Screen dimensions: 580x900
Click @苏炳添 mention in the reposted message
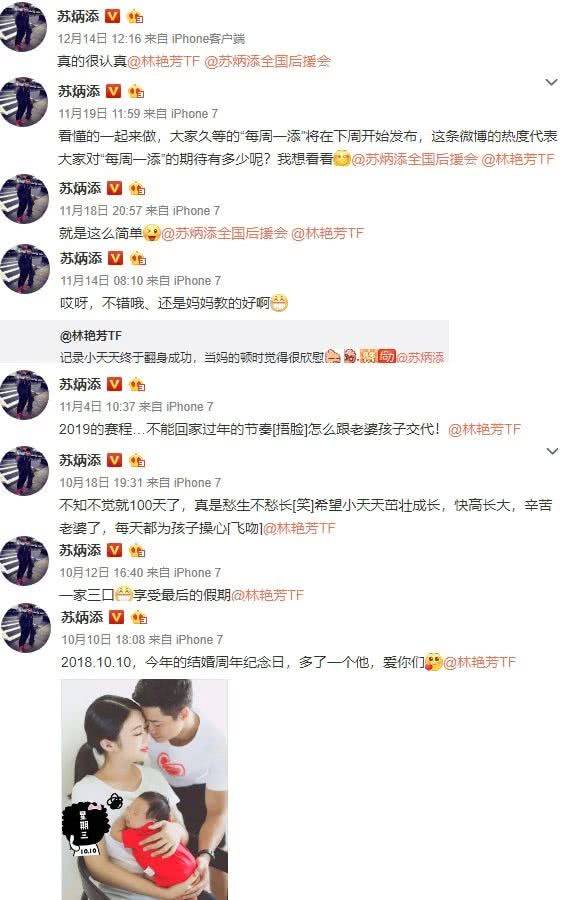tap(420, 358)
